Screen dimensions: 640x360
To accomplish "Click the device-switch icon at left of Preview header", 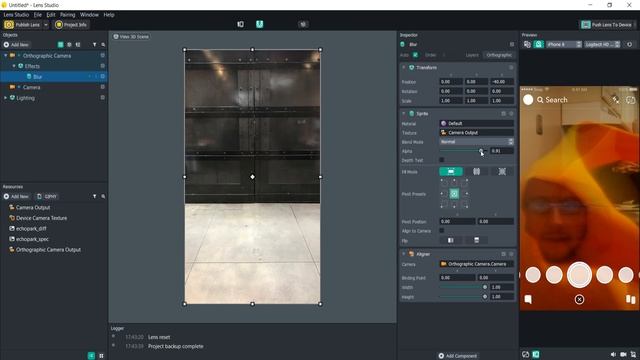I will click(x=527, y=44).
